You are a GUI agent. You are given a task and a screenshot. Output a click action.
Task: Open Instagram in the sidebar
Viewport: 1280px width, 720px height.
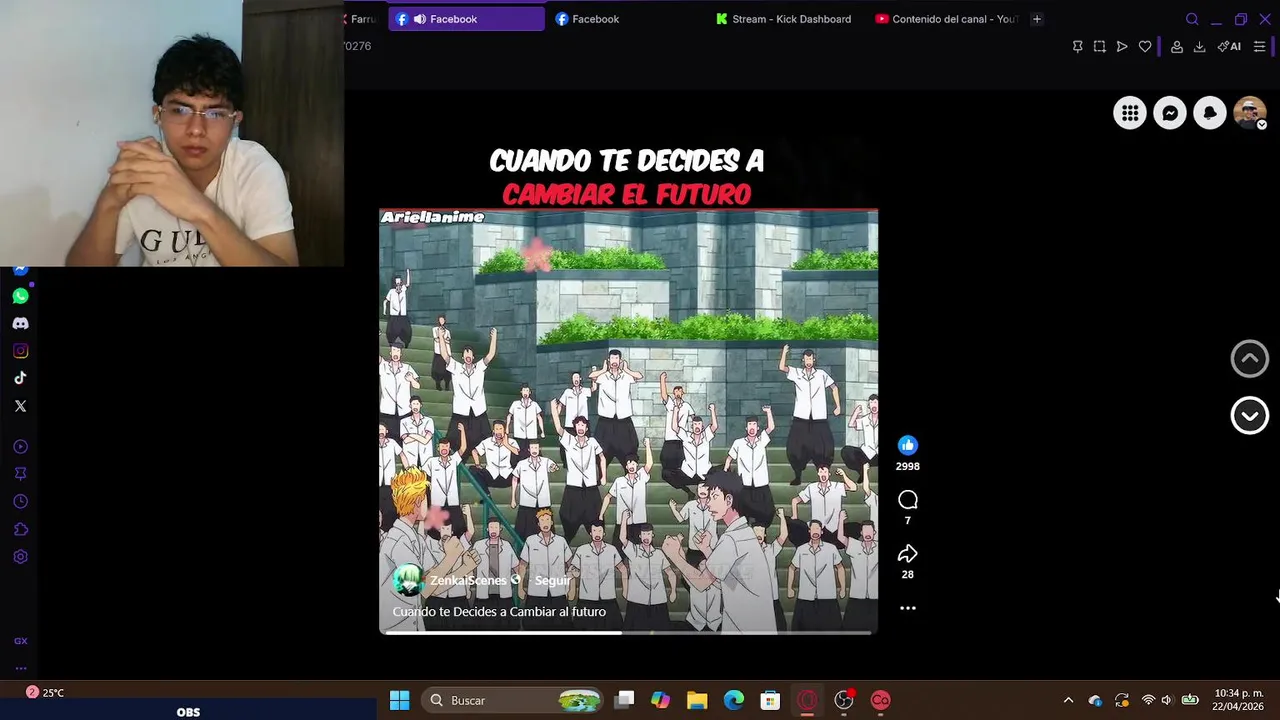20,351
